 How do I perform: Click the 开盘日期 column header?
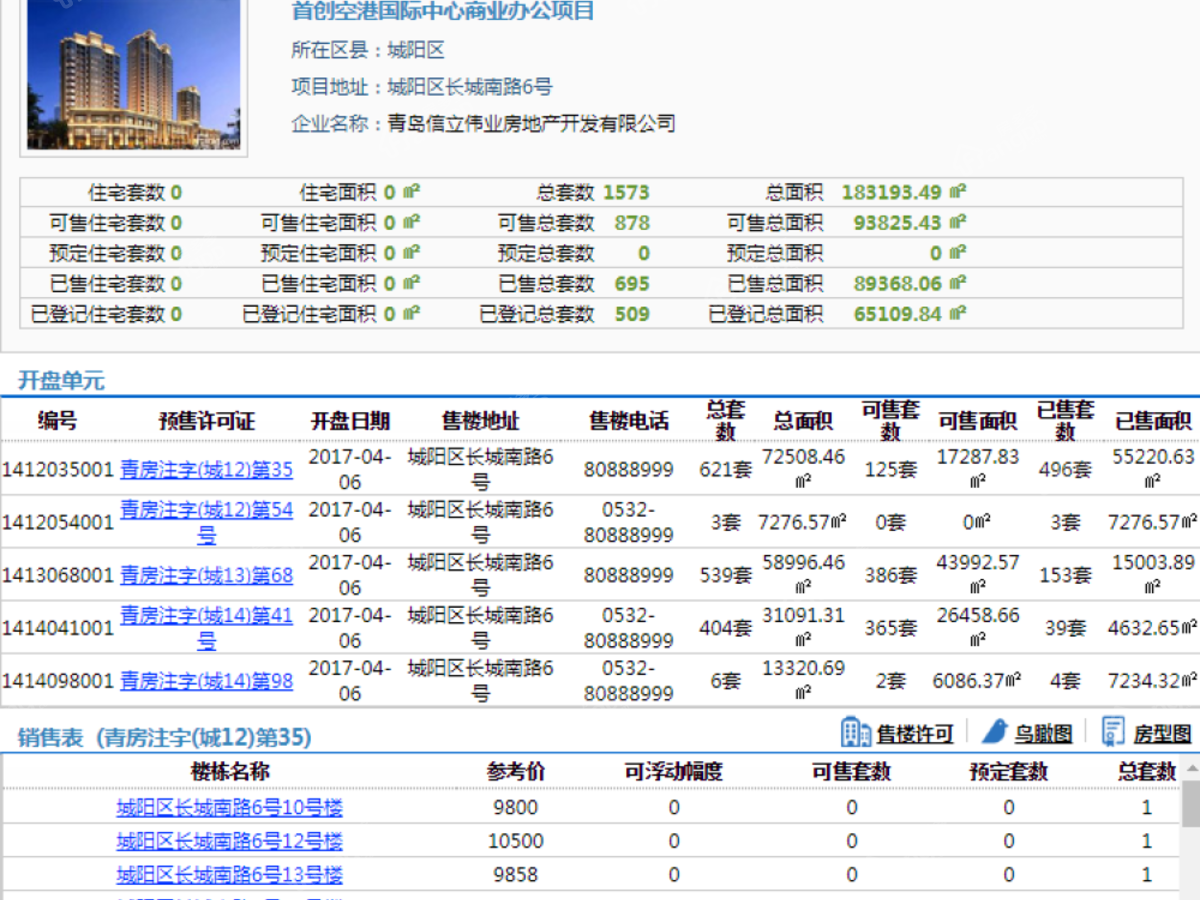coord(350,421)
